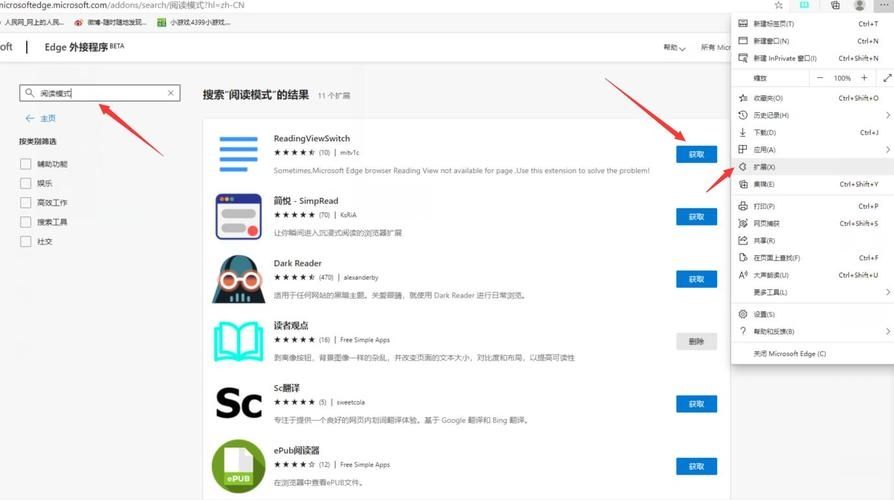Click the Sc翻译 extension logo
Image resolution: width=894 pixels, height=500 pixels.
click(238, 404)
